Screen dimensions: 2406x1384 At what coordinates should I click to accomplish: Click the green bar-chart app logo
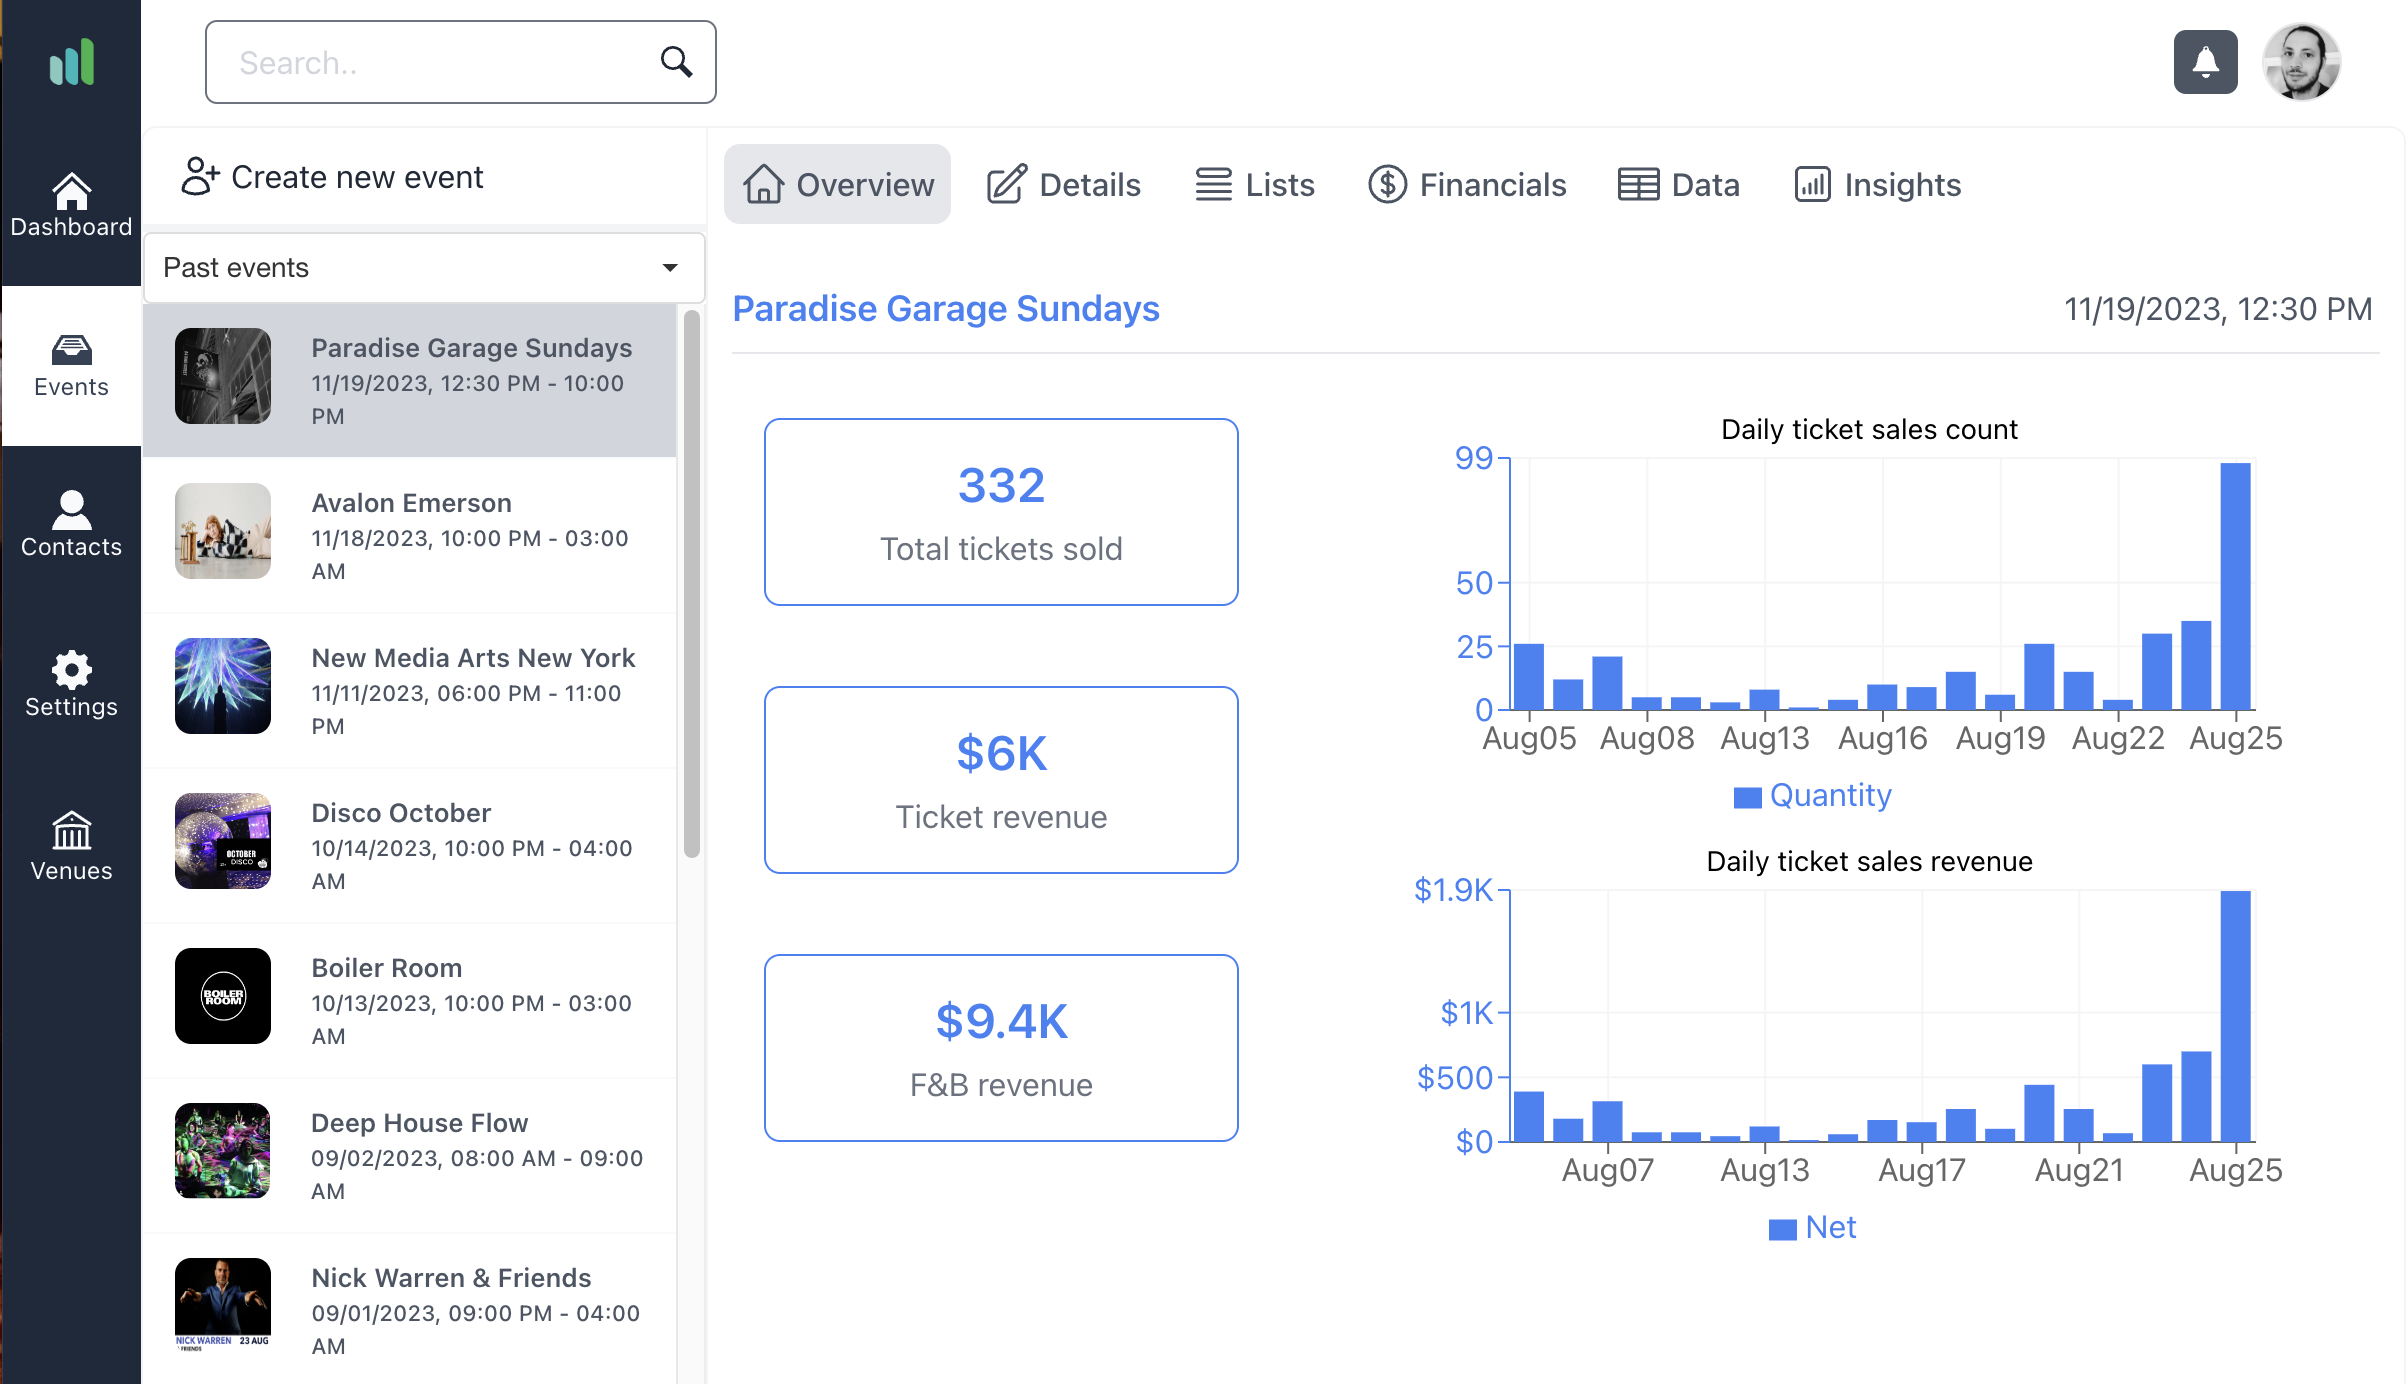[x=72, y=62]
